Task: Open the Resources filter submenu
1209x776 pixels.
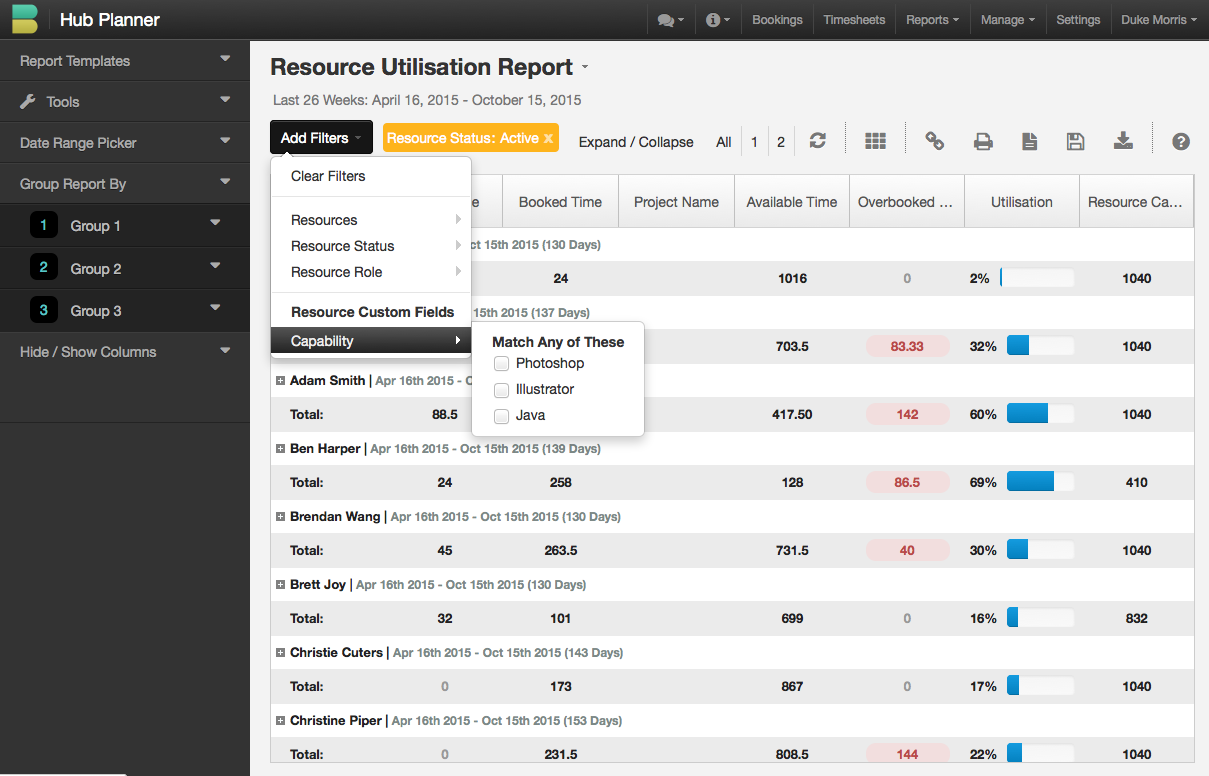Action: pos(370,220)
